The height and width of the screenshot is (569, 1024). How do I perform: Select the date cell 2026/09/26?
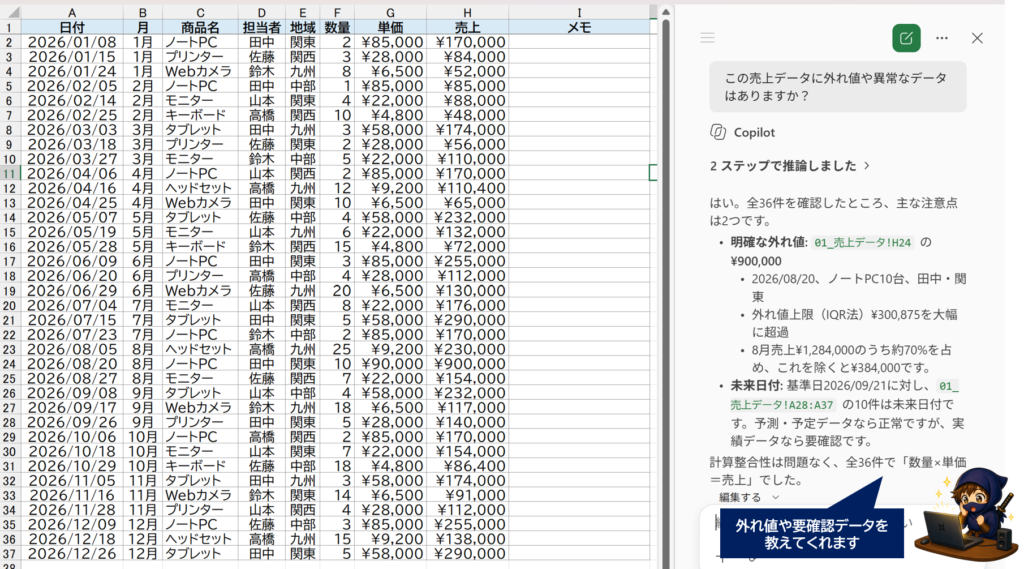point(72,422)
